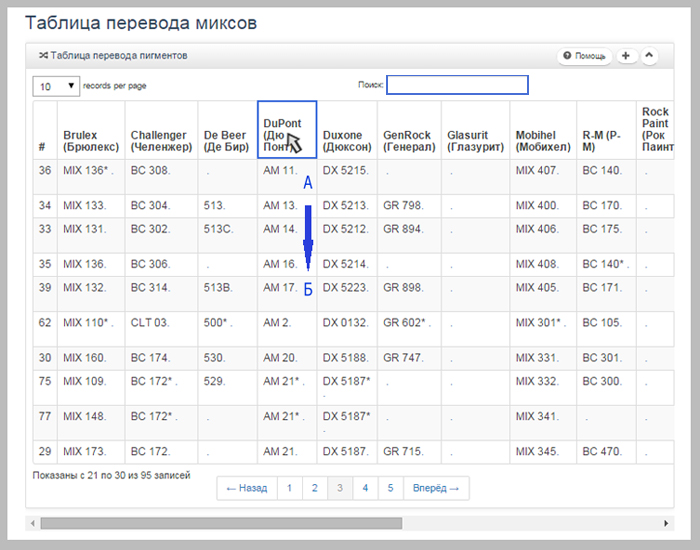This screenshot has width=700, height=550.
Task: Sort by Duxone (Дюксон) column header
Action: coord(347,130)
